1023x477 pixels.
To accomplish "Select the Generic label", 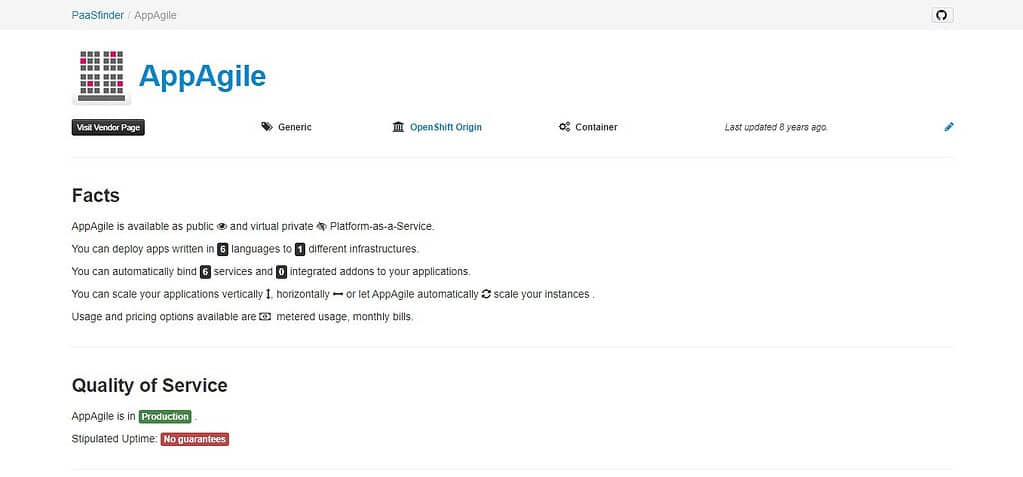I will (295, 127).
